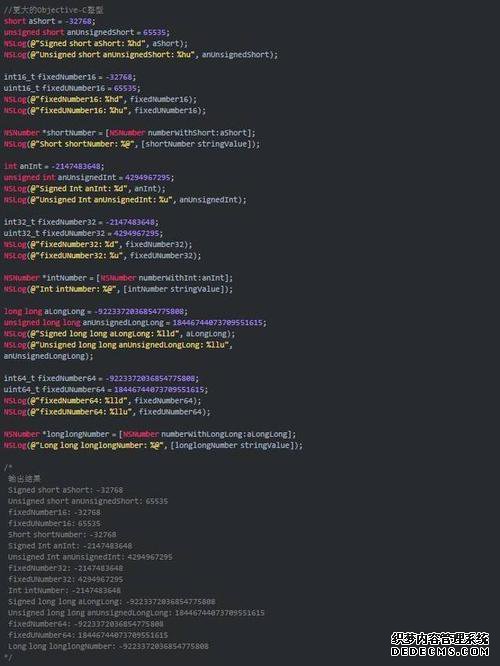Viewport: 500px width, 666px height.
Task: Click the int anInt declaration line
Action: [x=54, y=166]
